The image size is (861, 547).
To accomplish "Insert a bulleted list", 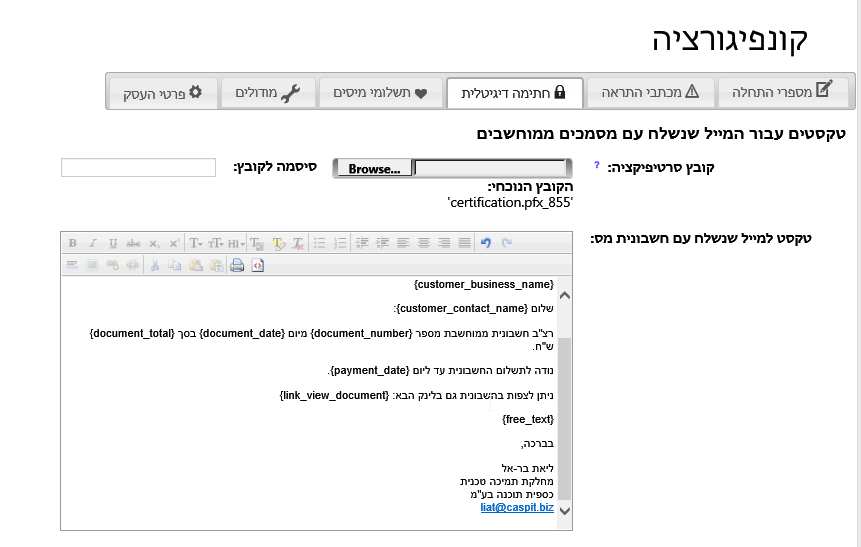I will coord(320,243).
